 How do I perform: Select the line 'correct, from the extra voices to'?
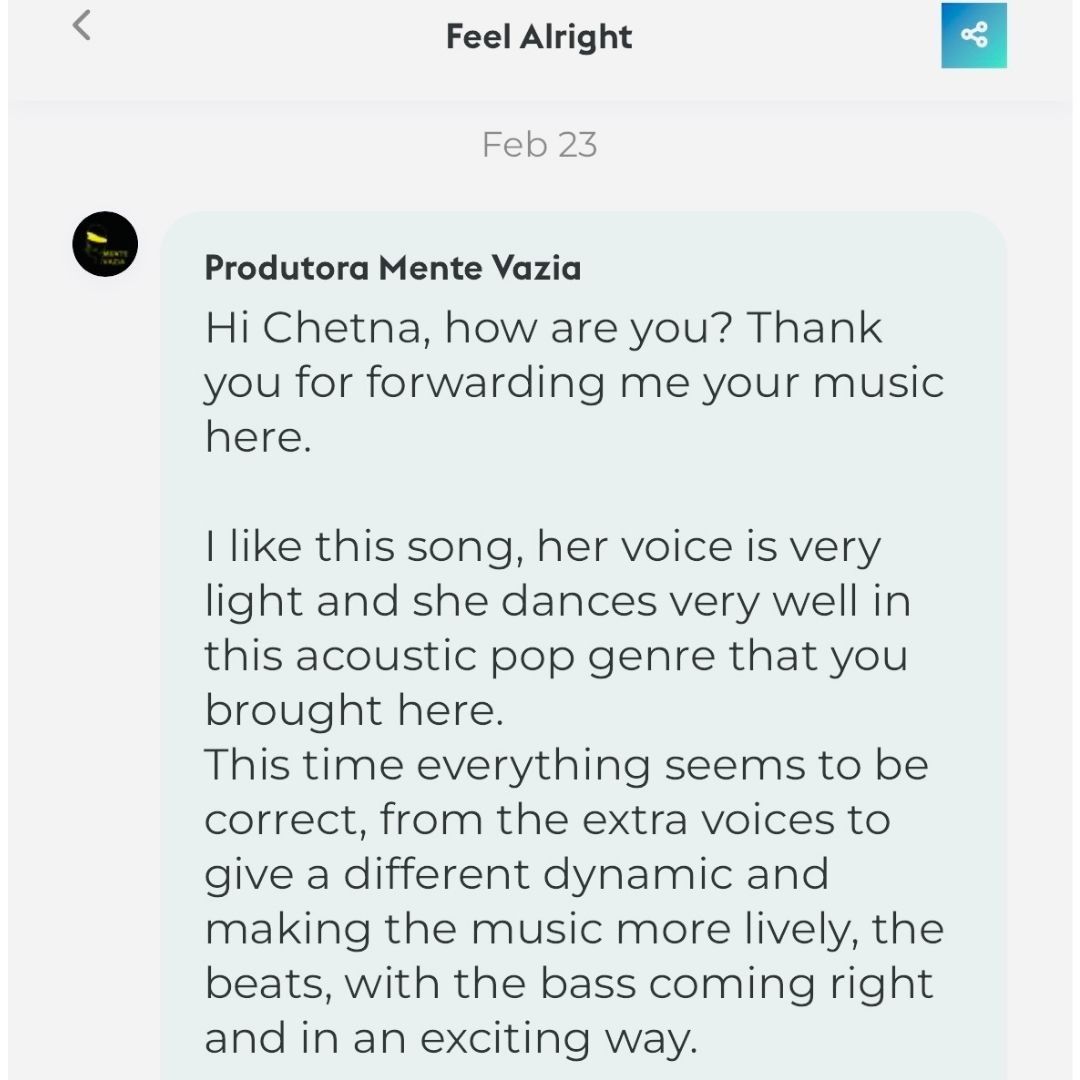[548, 820]
